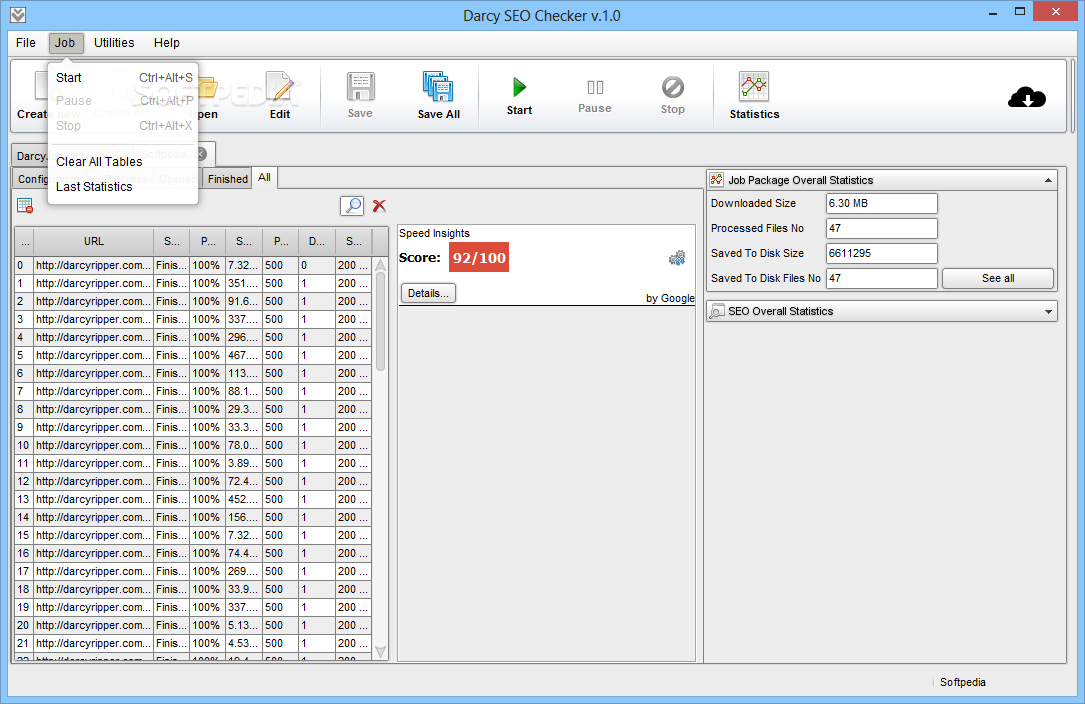Select table row 0 URL cell

point(93,265)
